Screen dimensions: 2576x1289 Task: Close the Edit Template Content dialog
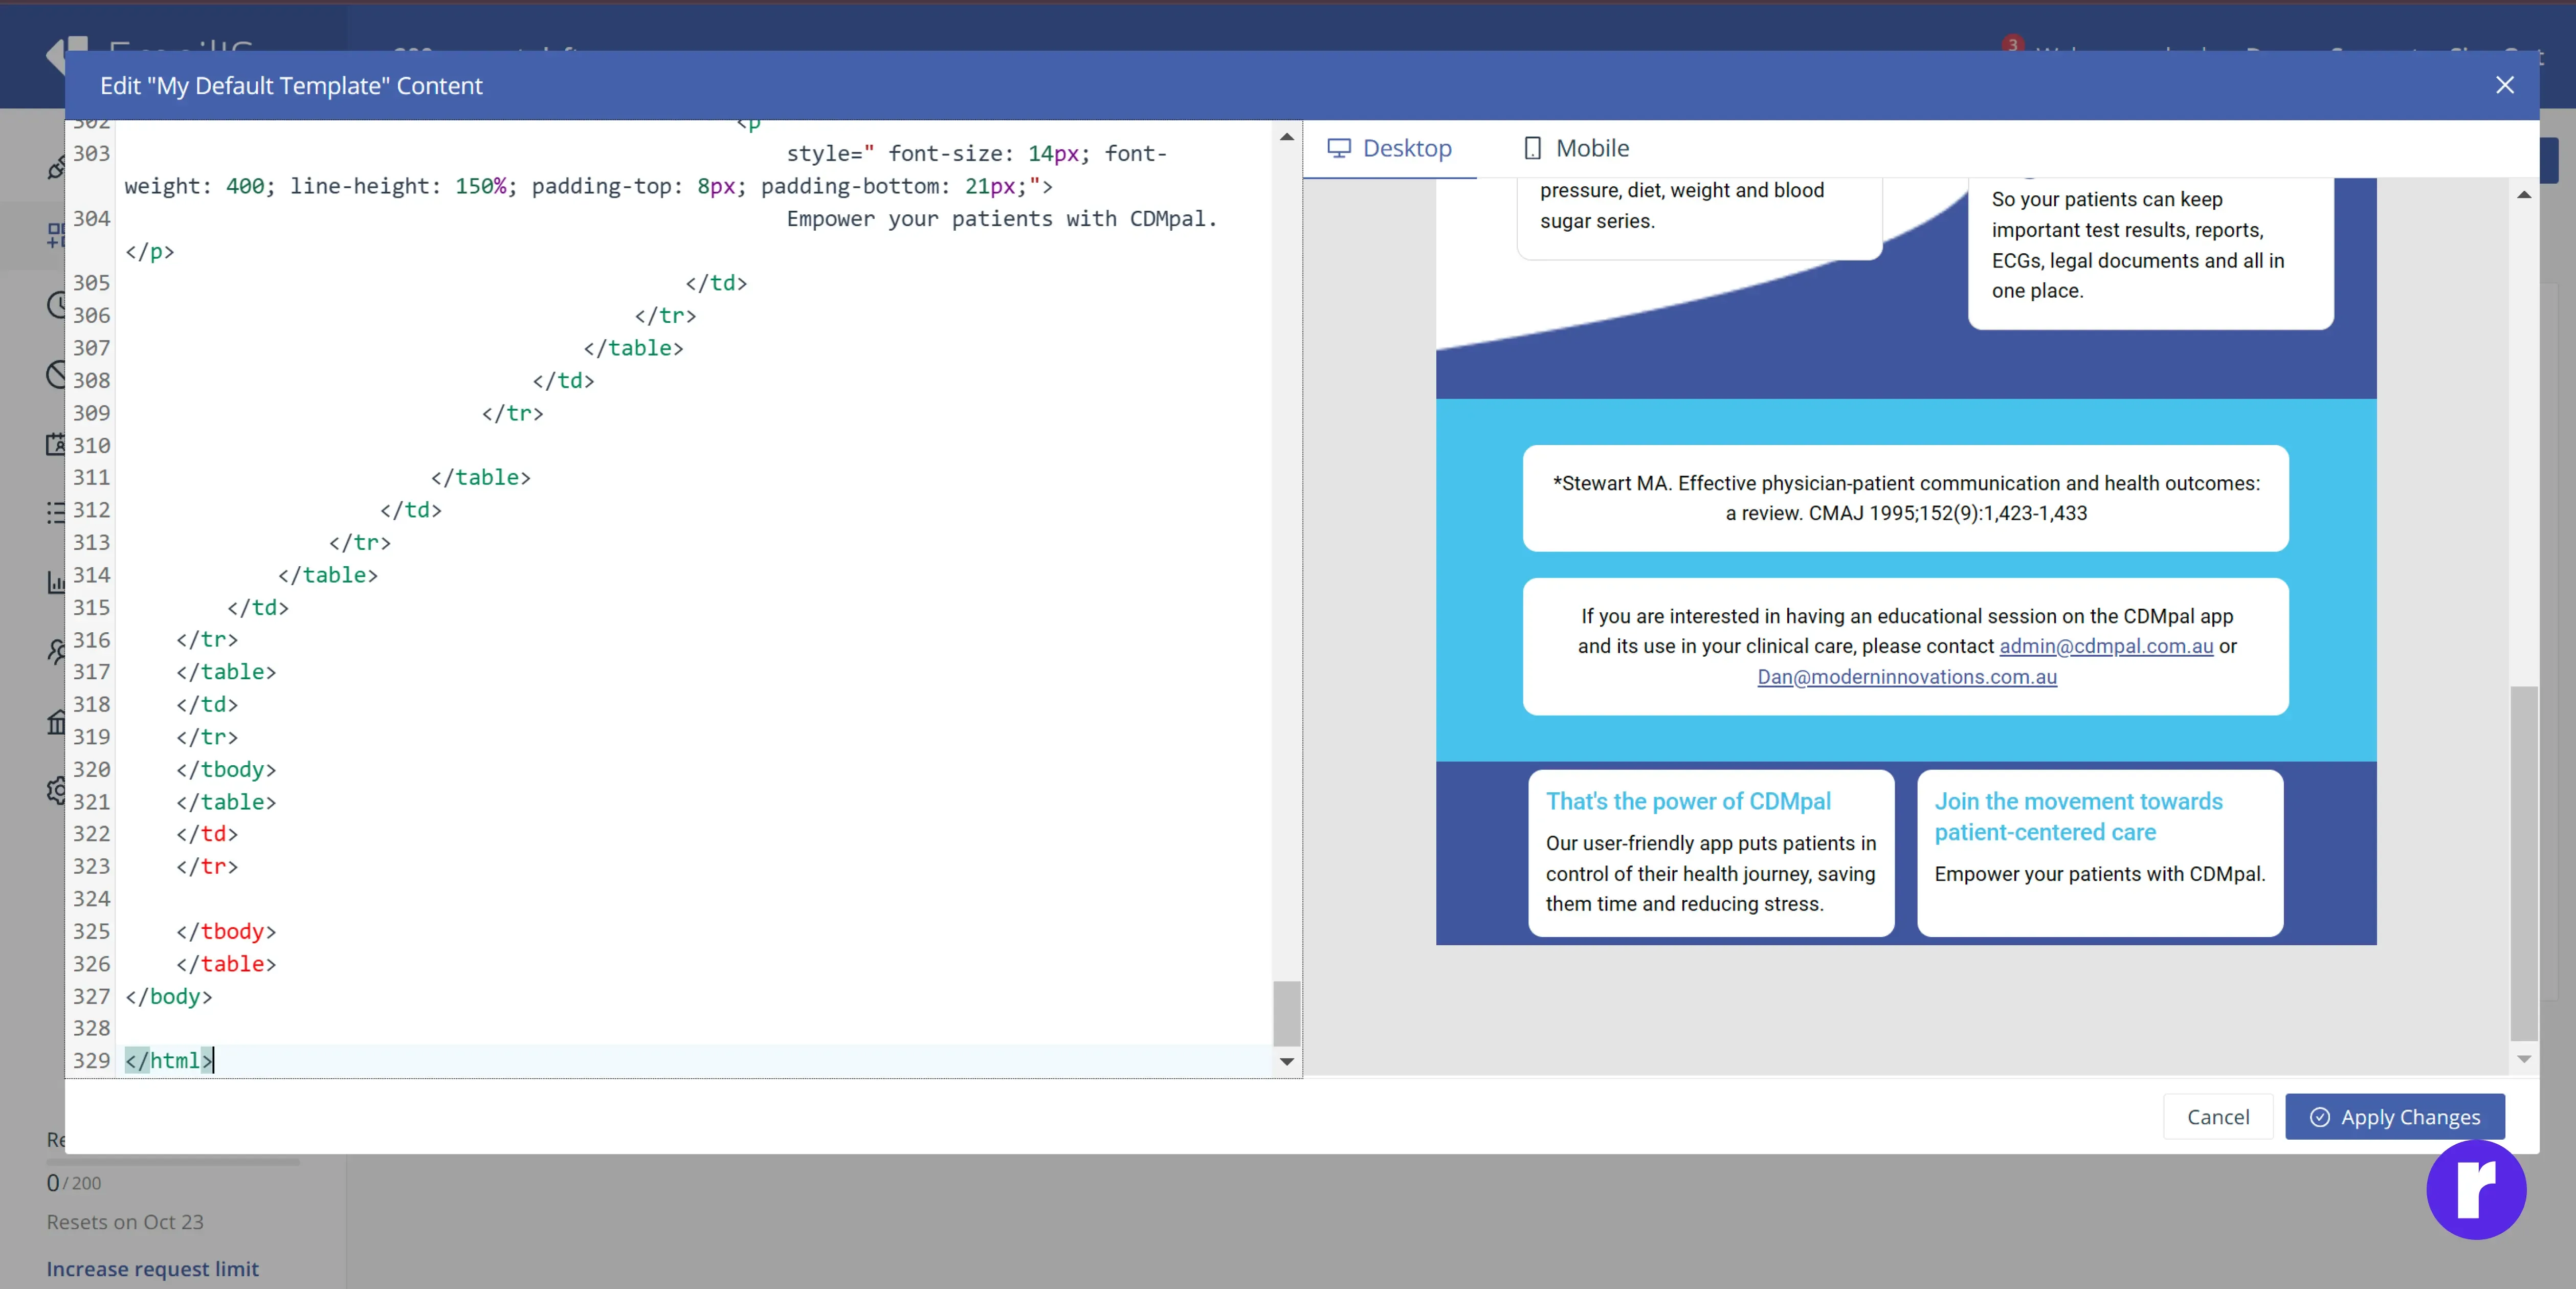[2504, 85]
